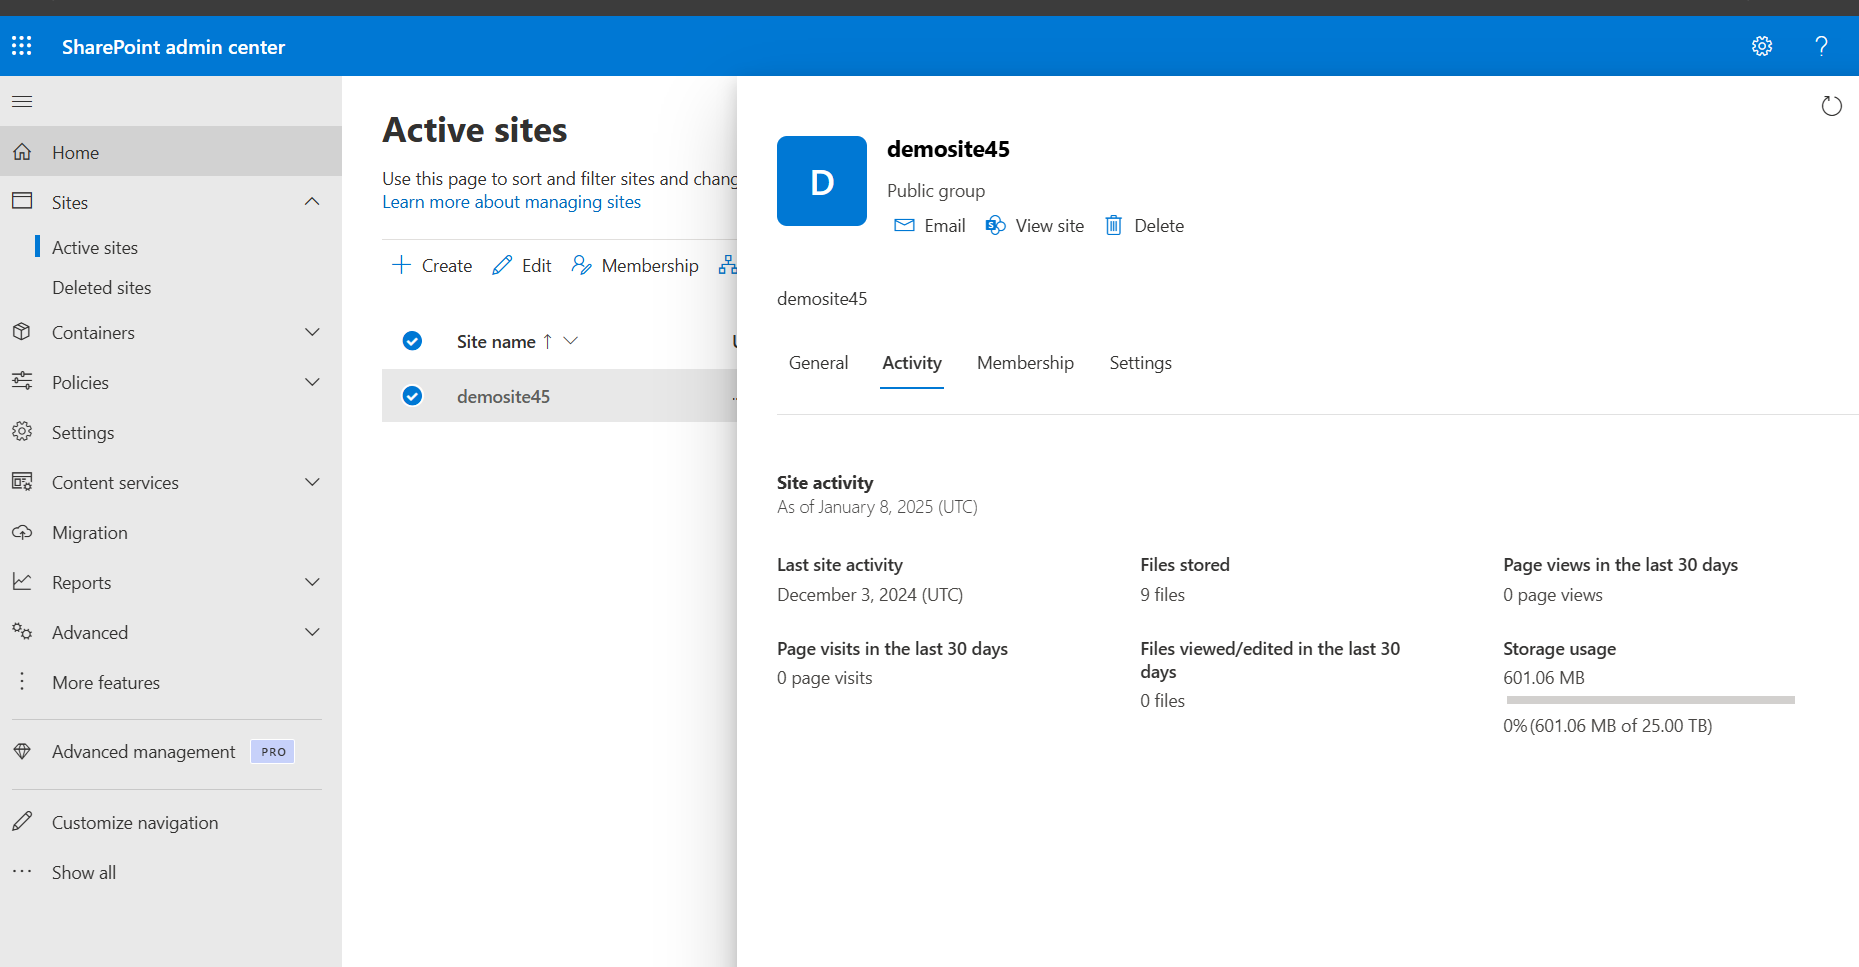Click the demosite45 site name in list
The image size is (1859, 967).
point(503,397)
